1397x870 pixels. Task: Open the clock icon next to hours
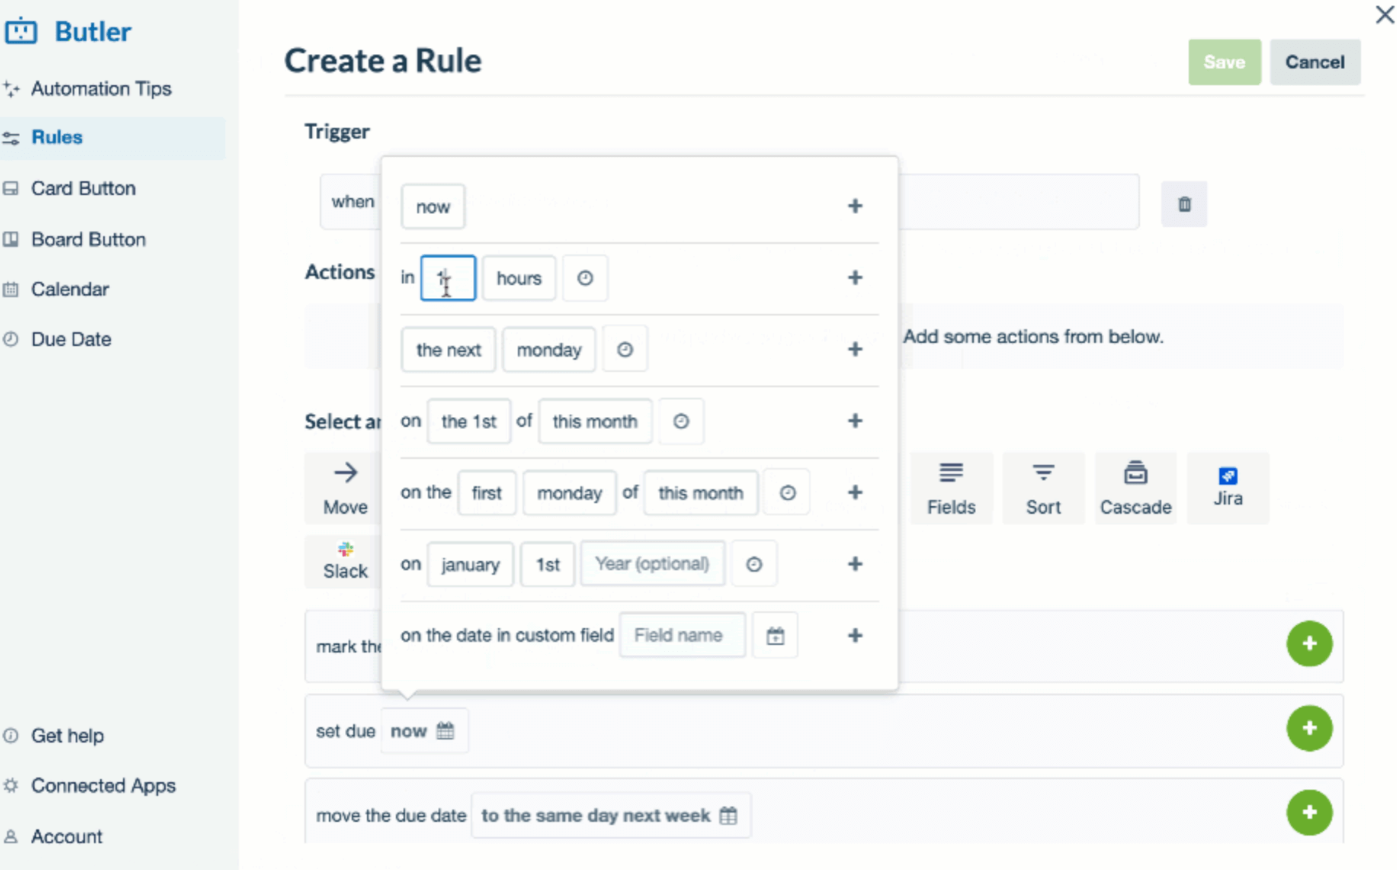[x=585, y=278]
